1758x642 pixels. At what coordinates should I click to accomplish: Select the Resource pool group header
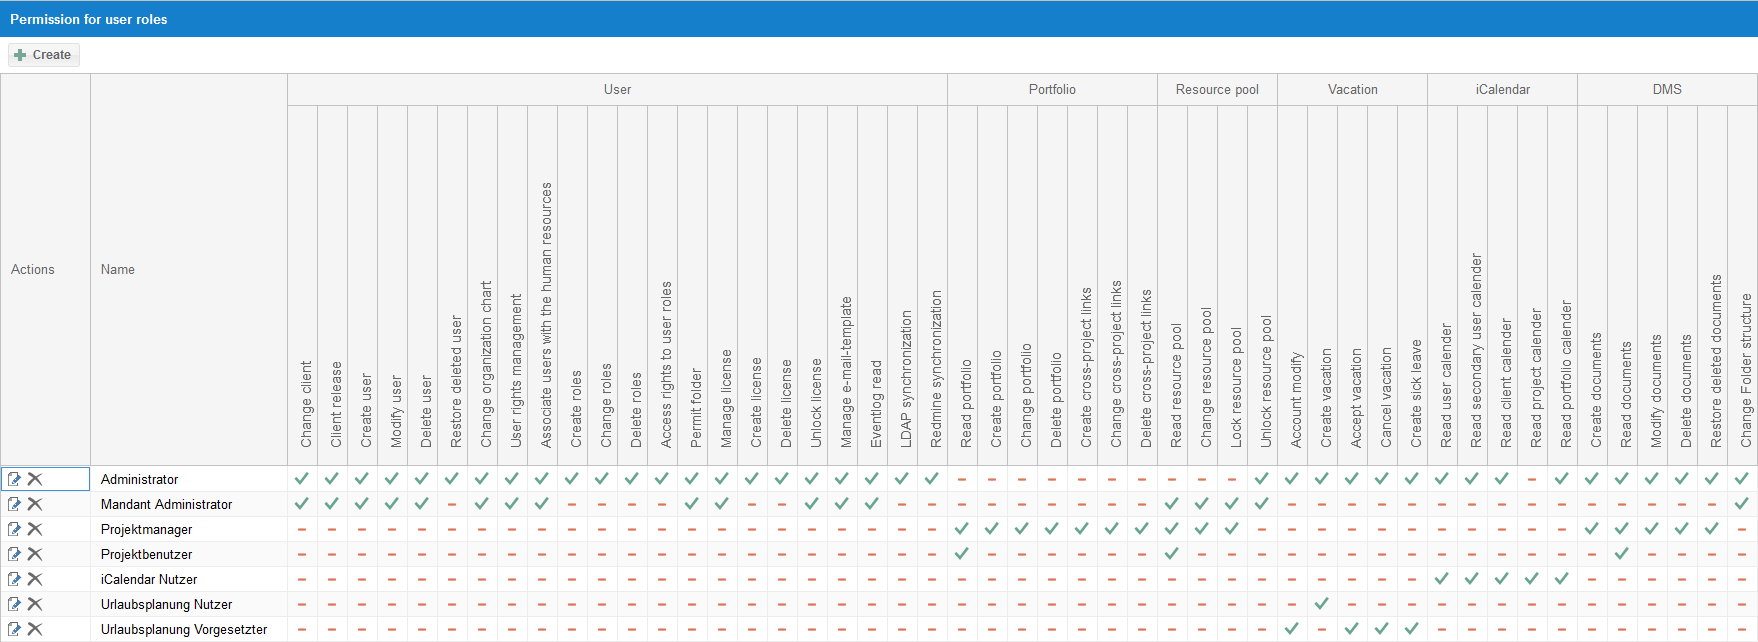point(1217,90)
